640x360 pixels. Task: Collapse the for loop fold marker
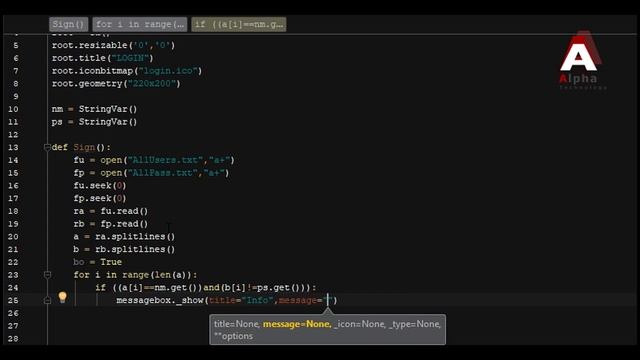(x=47, y=275)
